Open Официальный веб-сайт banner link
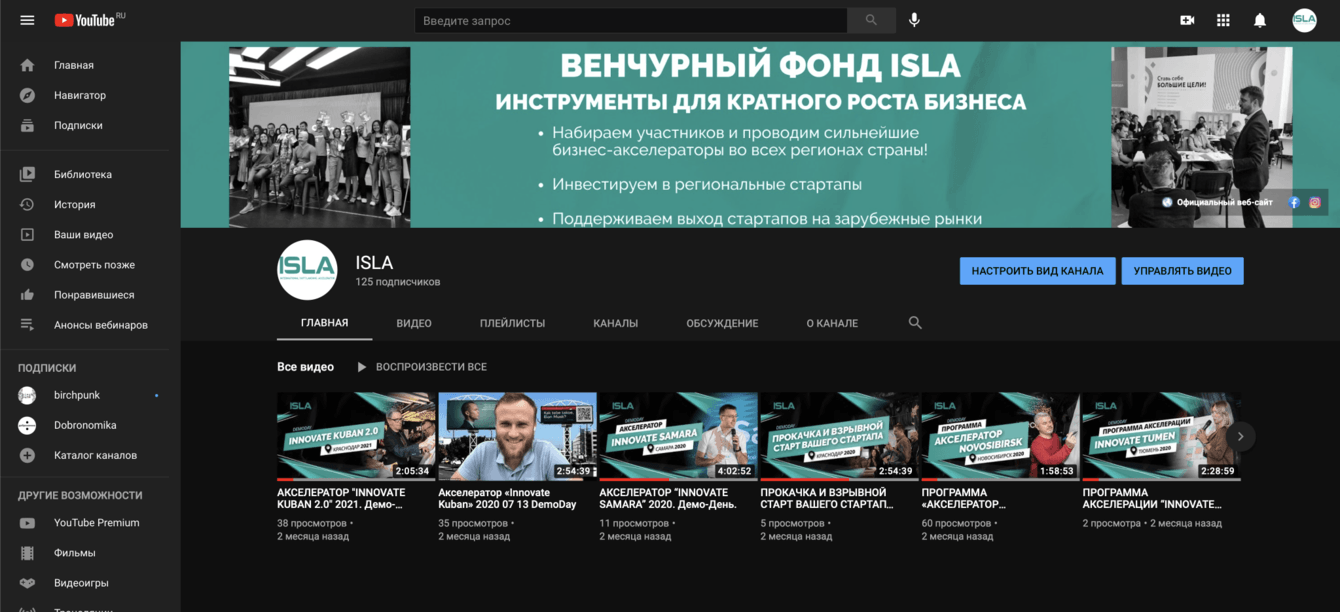Screen dimensions: 1340x612 pyautogui.click(x=1217, y=202)
